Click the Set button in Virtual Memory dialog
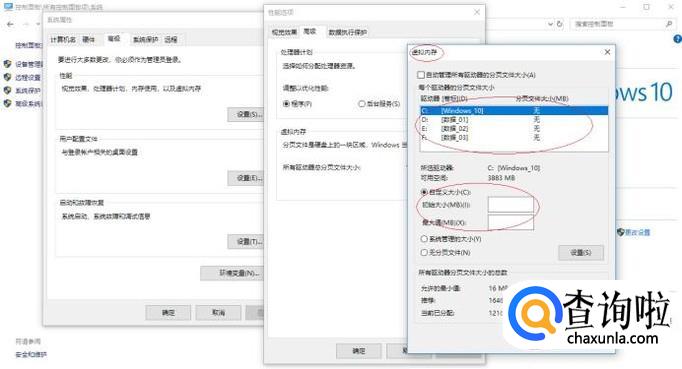682x369 pixels. coord(581,252)
